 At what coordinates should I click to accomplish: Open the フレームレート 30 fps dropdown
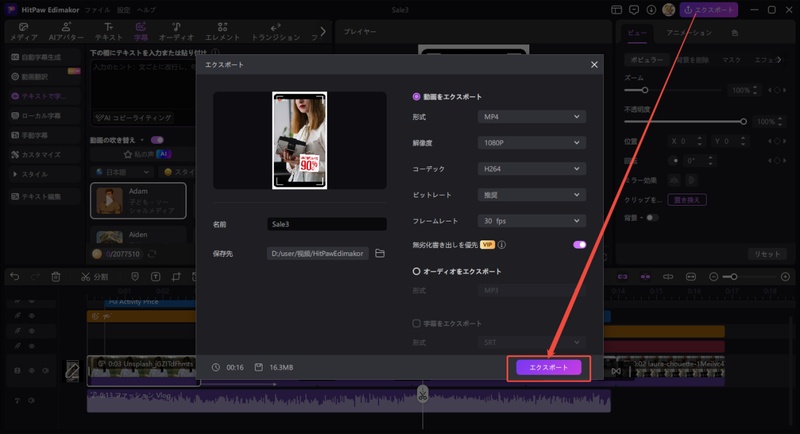[x=532, y=221]
